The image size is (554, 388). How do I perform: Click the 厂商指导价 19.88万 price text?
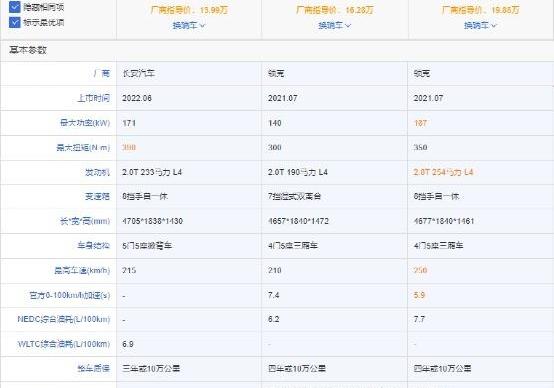click(x=480, y=10)
